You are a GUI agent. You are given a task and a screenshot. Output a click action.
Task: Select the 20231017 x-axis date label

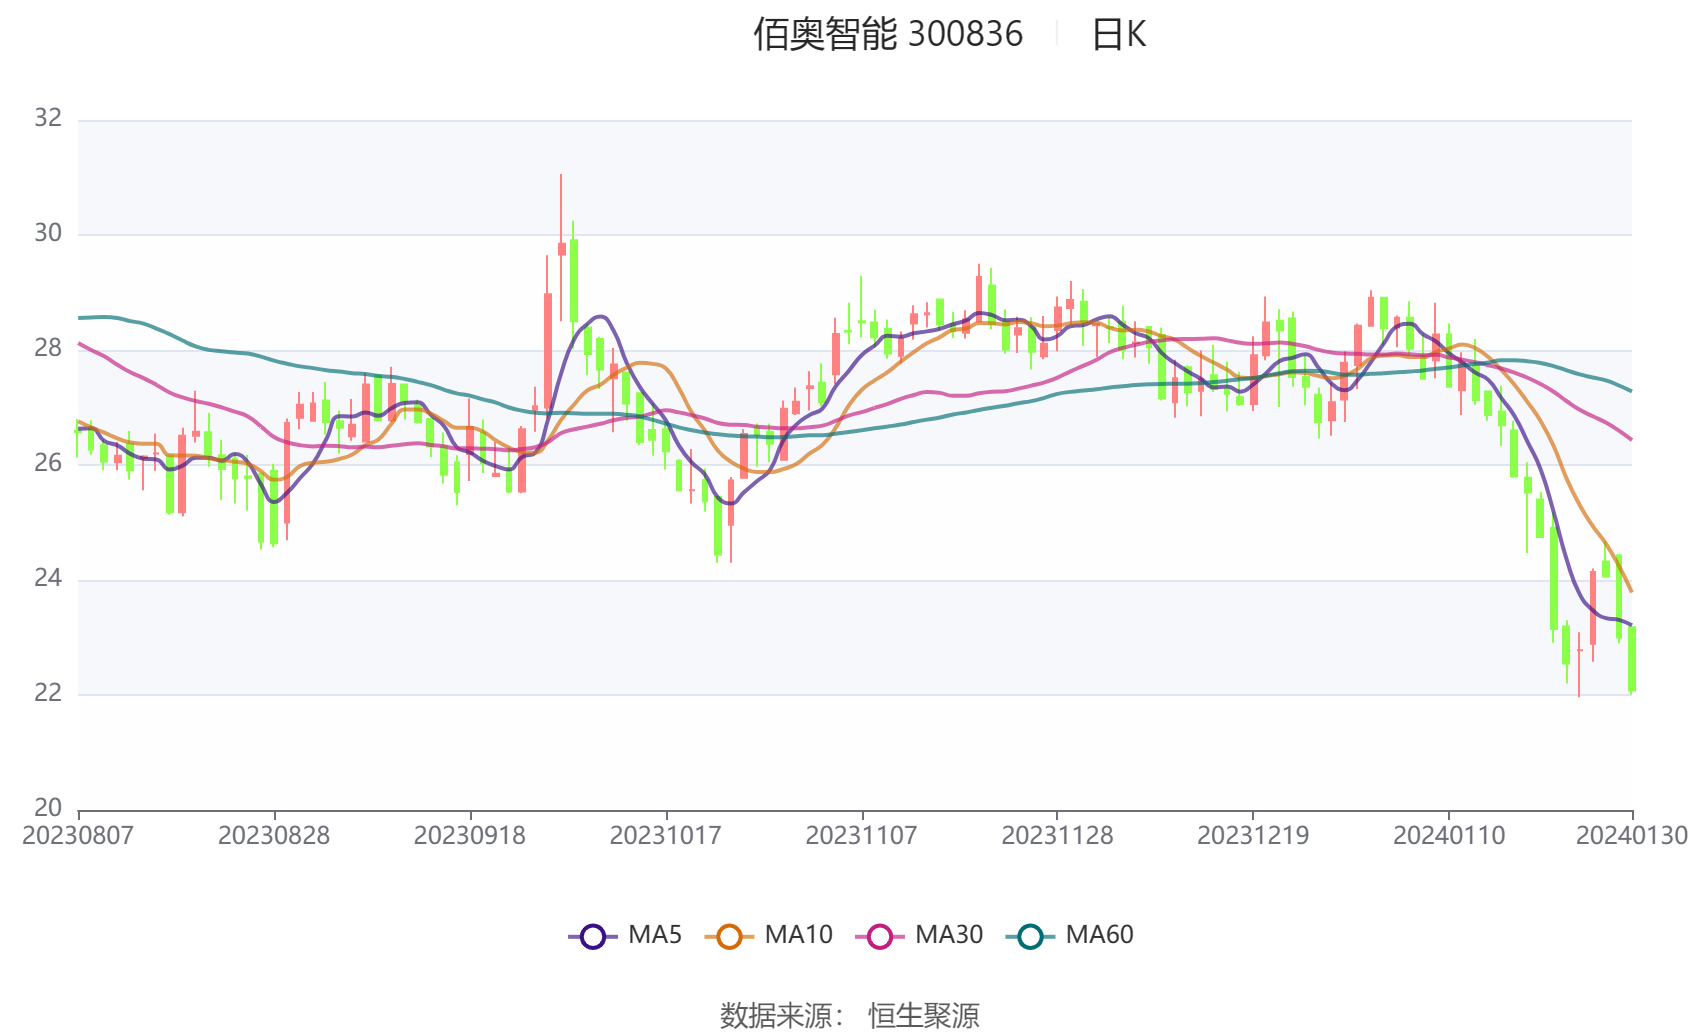[666, 835]
